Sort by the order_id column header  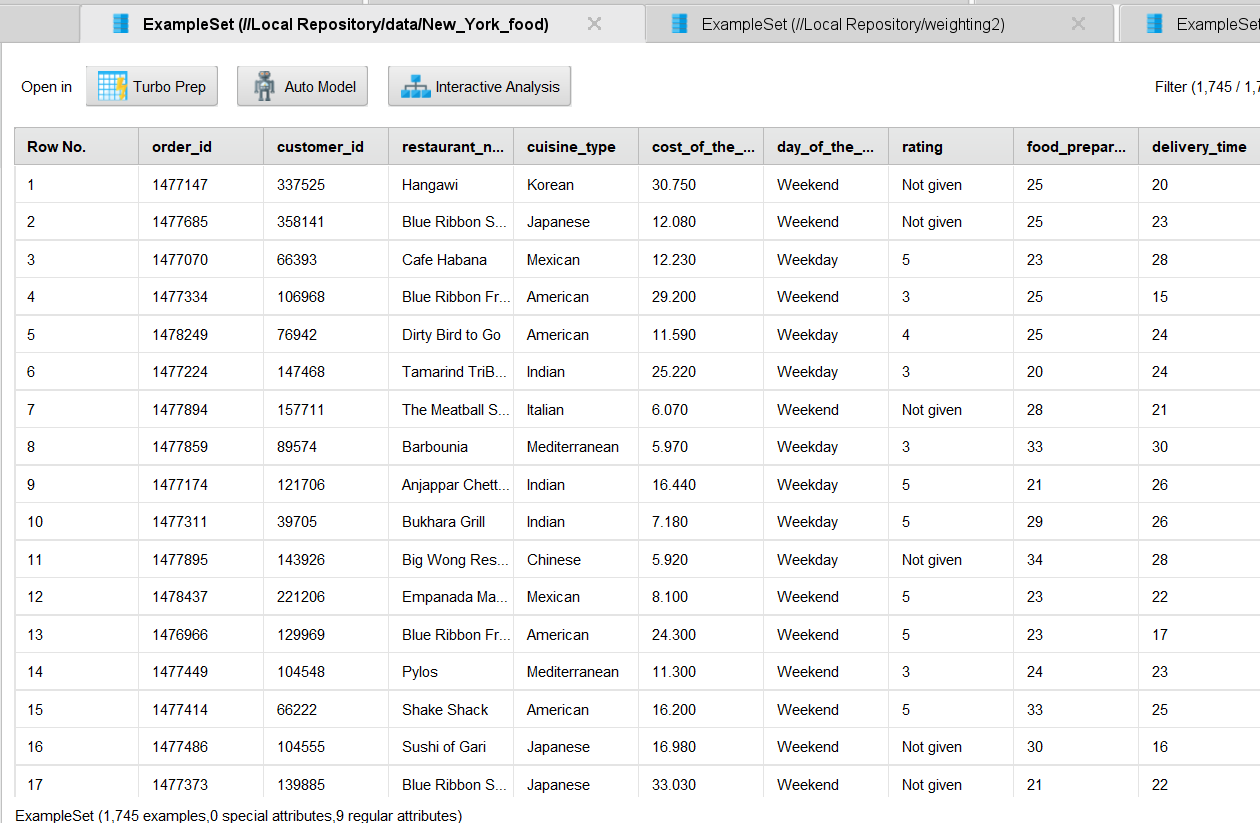tap(201, 147)
